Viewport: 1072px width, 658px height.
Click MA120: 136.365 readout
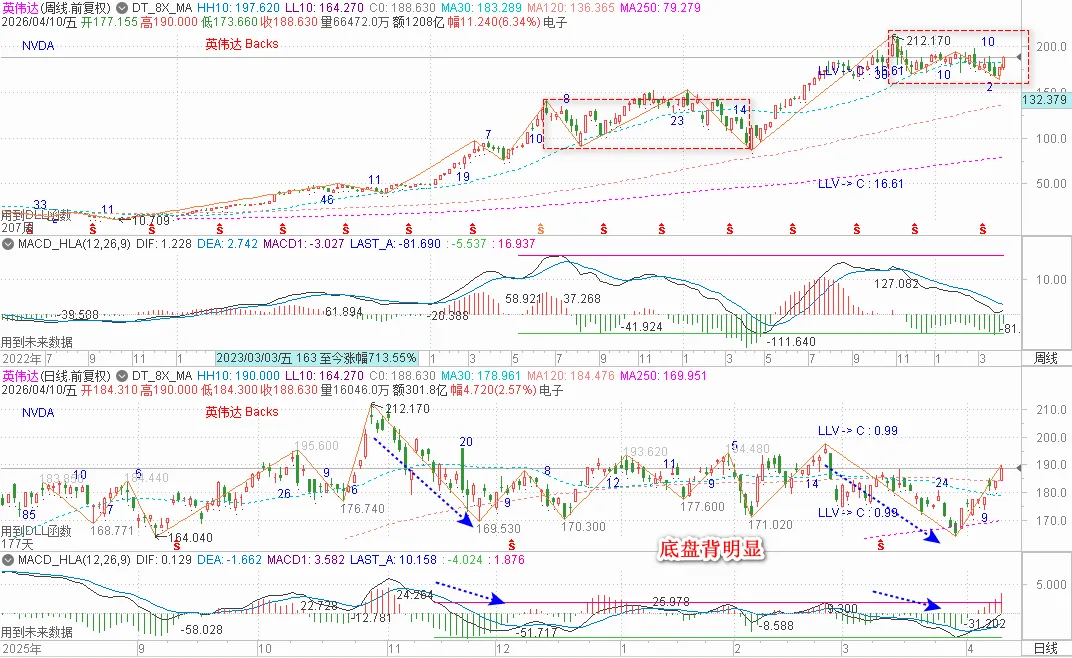coord(570,8)
